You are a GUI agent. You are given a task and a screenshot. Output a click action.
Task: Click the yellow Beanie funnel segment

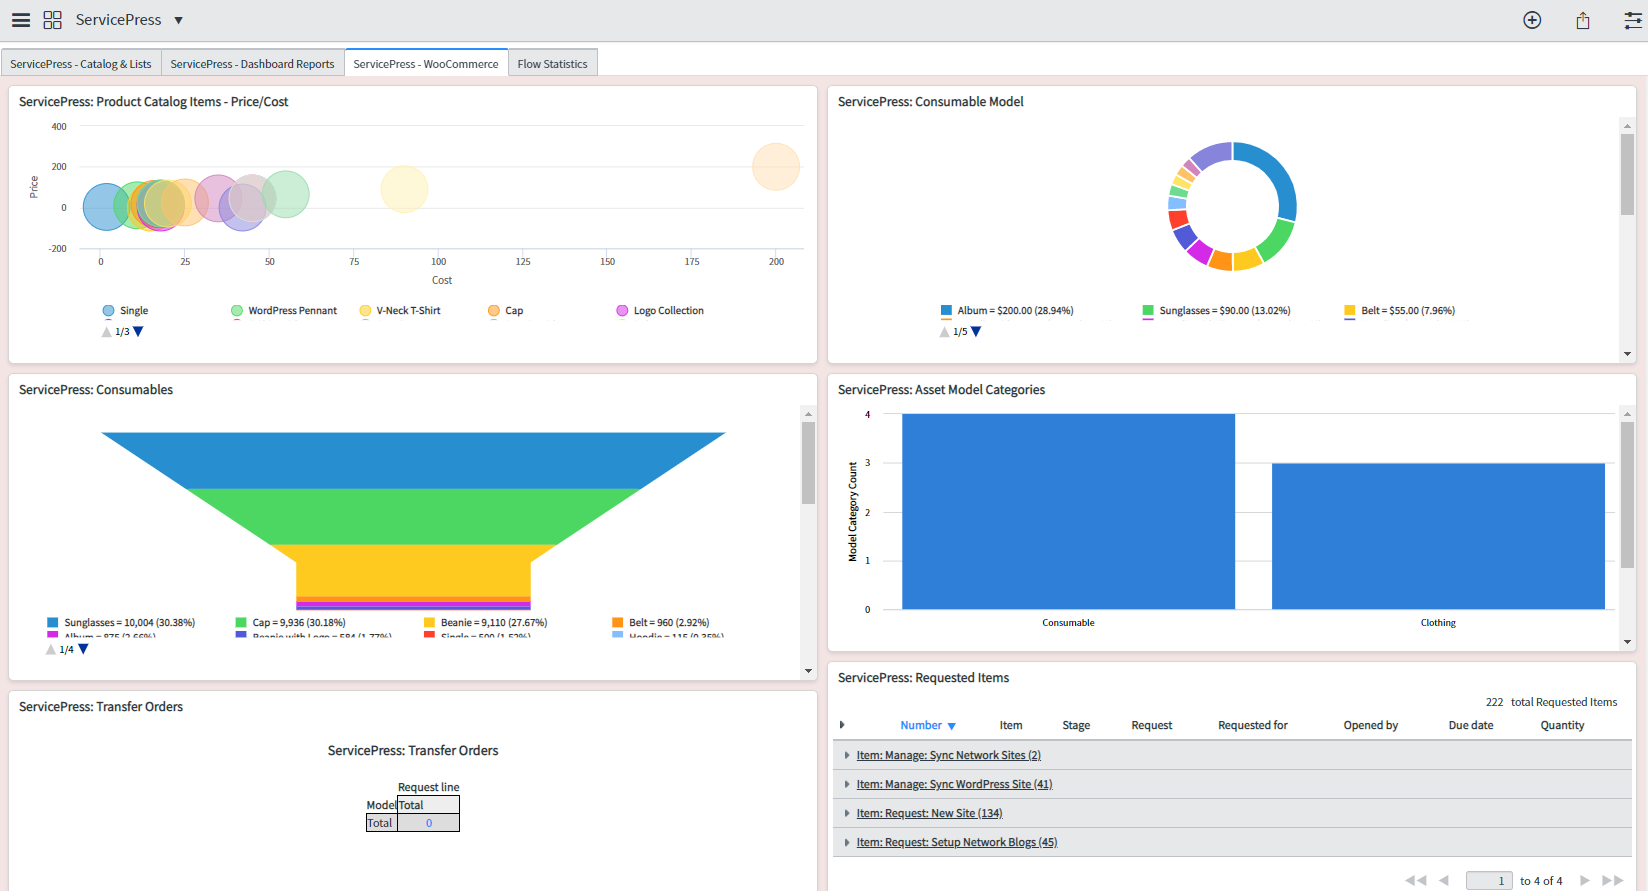413,570
